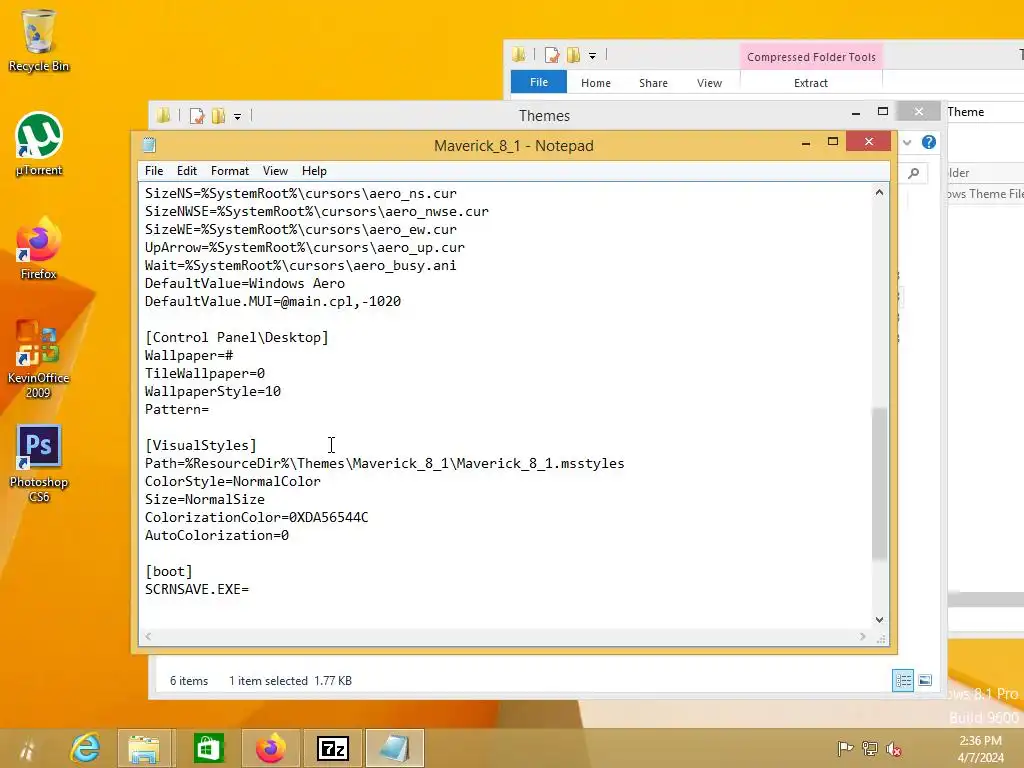Image resolution: width=1024 pixels, height=768 pixels.
Task: Click 'DefaultValue=Windows Aero' line
Action: tap(245, 283)
